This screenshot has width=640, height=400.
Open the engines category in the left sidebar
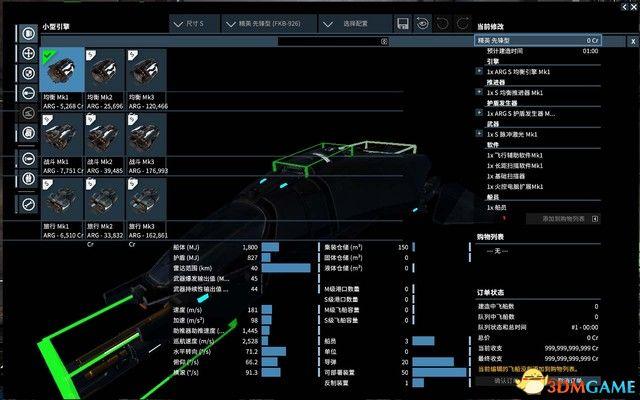point(28,33)
